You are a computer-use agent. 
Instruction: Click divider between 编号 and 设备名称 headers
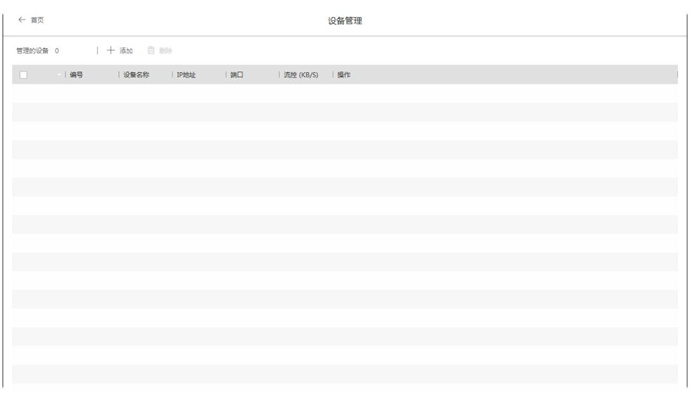(x=119, y=75)
